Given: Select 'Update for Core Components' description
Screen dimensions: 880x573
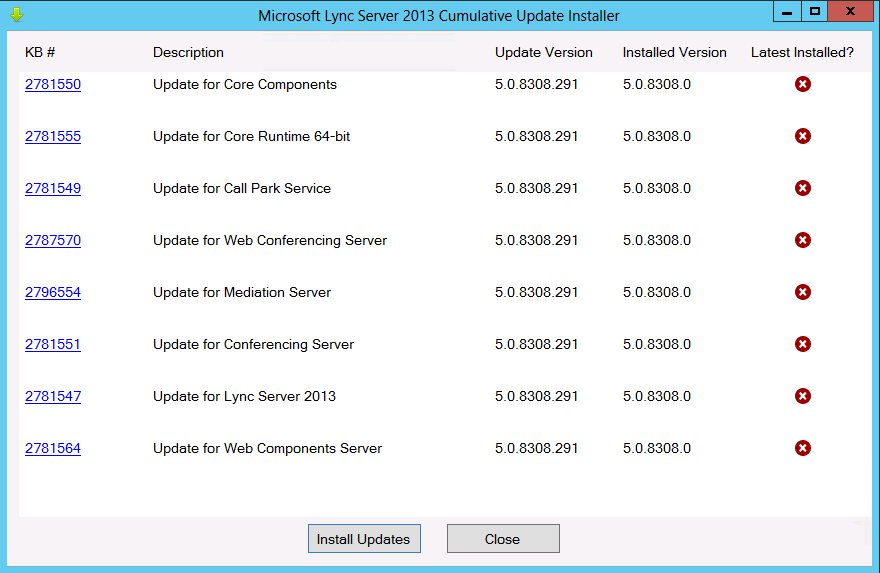Looking at the screenshot, I should coord(245,85).
